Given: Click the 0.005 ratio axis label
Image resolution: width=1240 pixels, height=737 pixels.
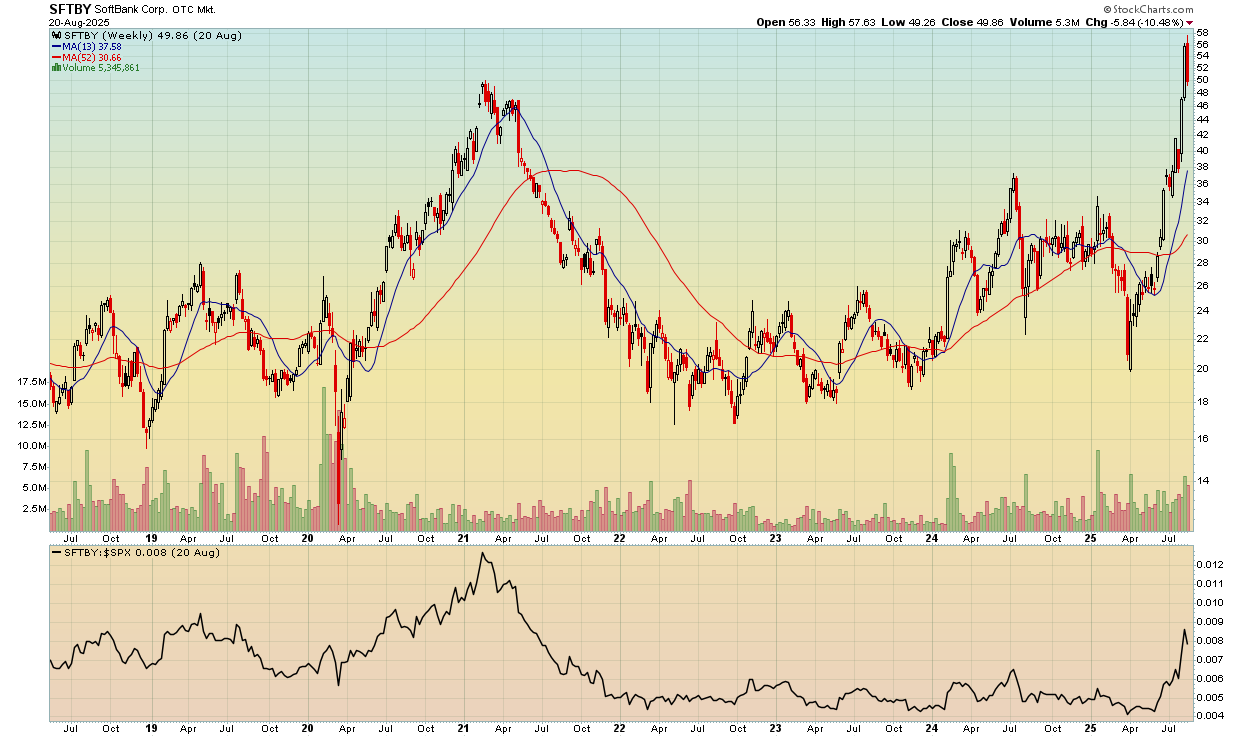Looking at the screenshot, I should coord(1209,697).
